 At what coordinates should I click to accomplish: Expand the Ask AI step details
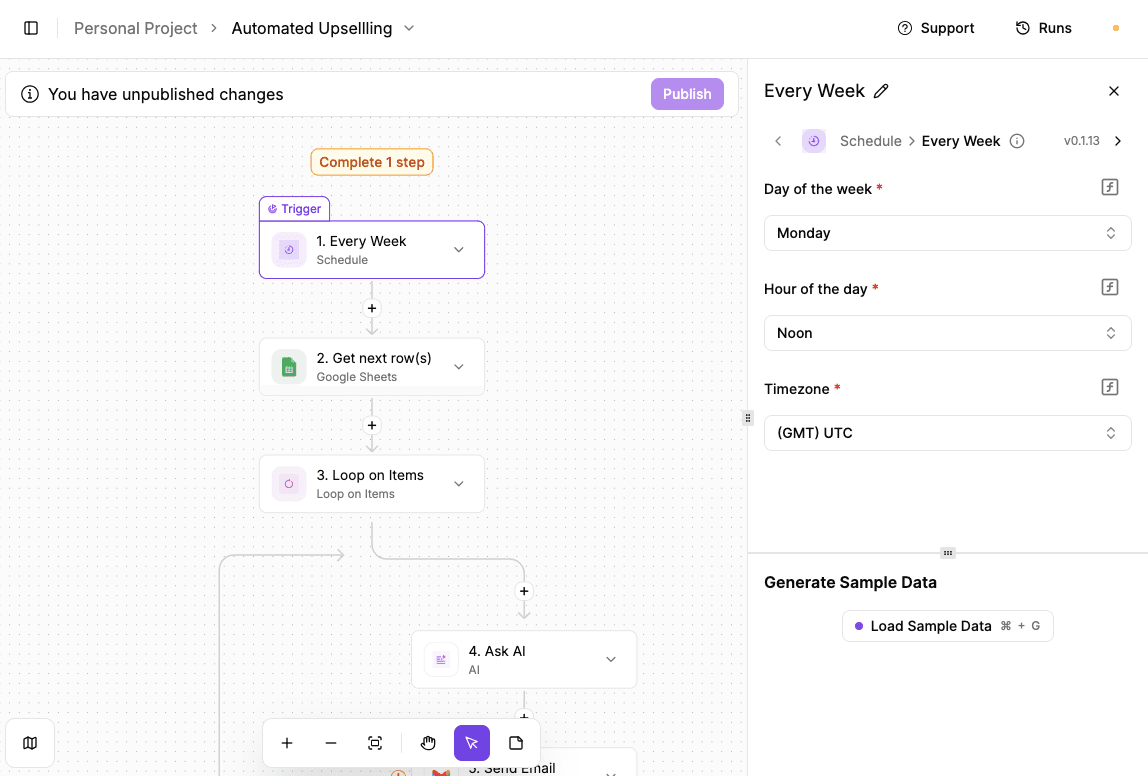click(x=610, y=659)
